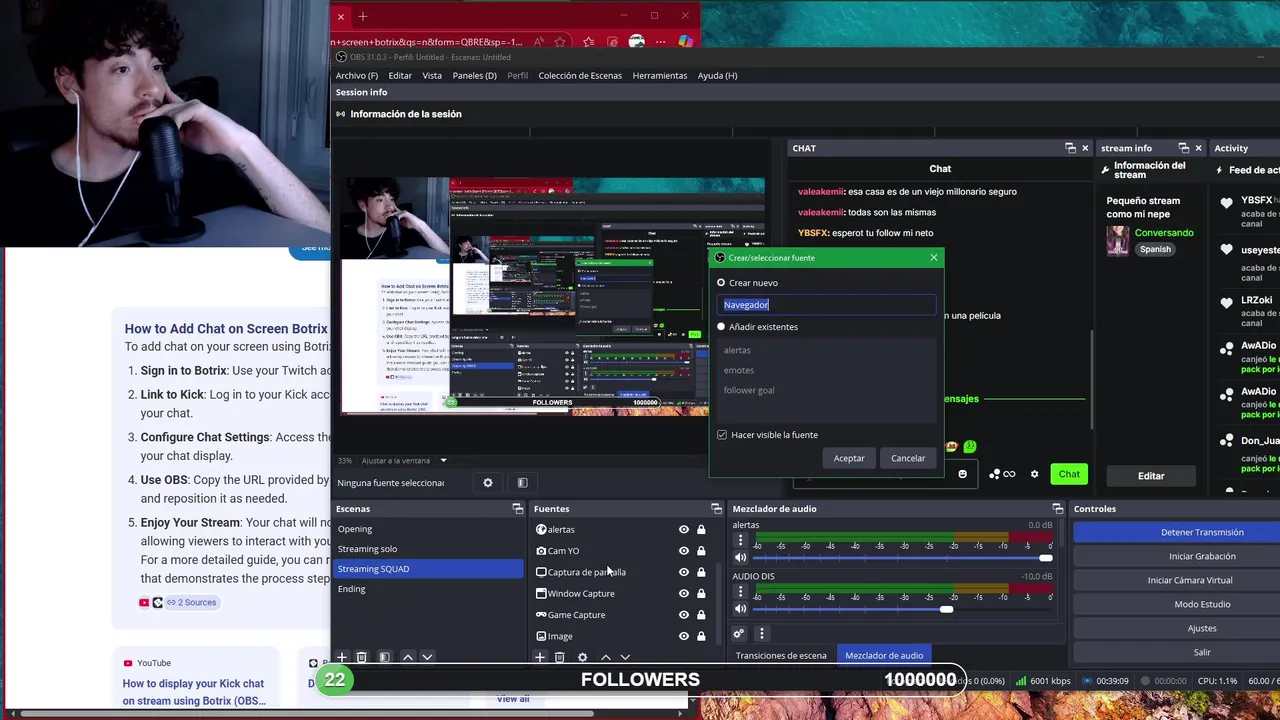Undock the Mezclador de audio panel
This screenshot has width=1280, height=720.
[x=1058, y=509]
